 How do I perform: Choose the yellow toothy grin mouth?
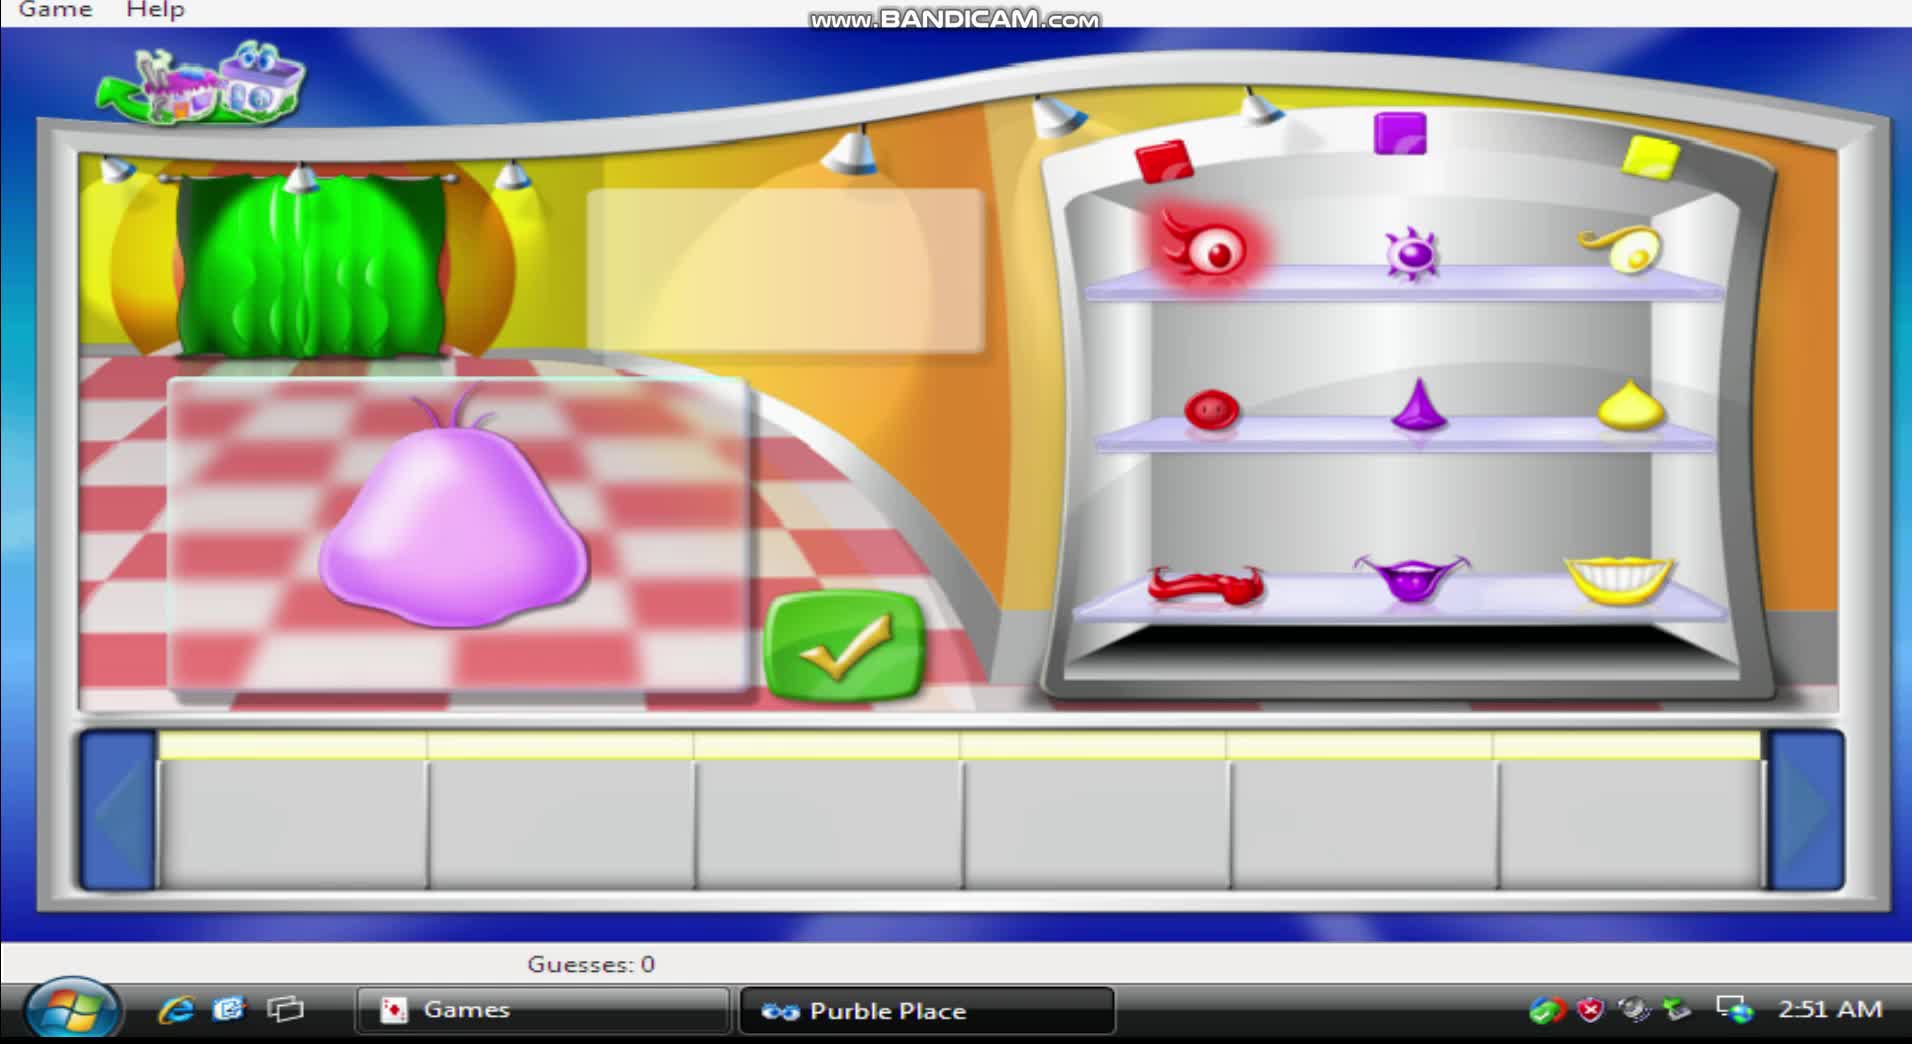tap(1619, 580)
